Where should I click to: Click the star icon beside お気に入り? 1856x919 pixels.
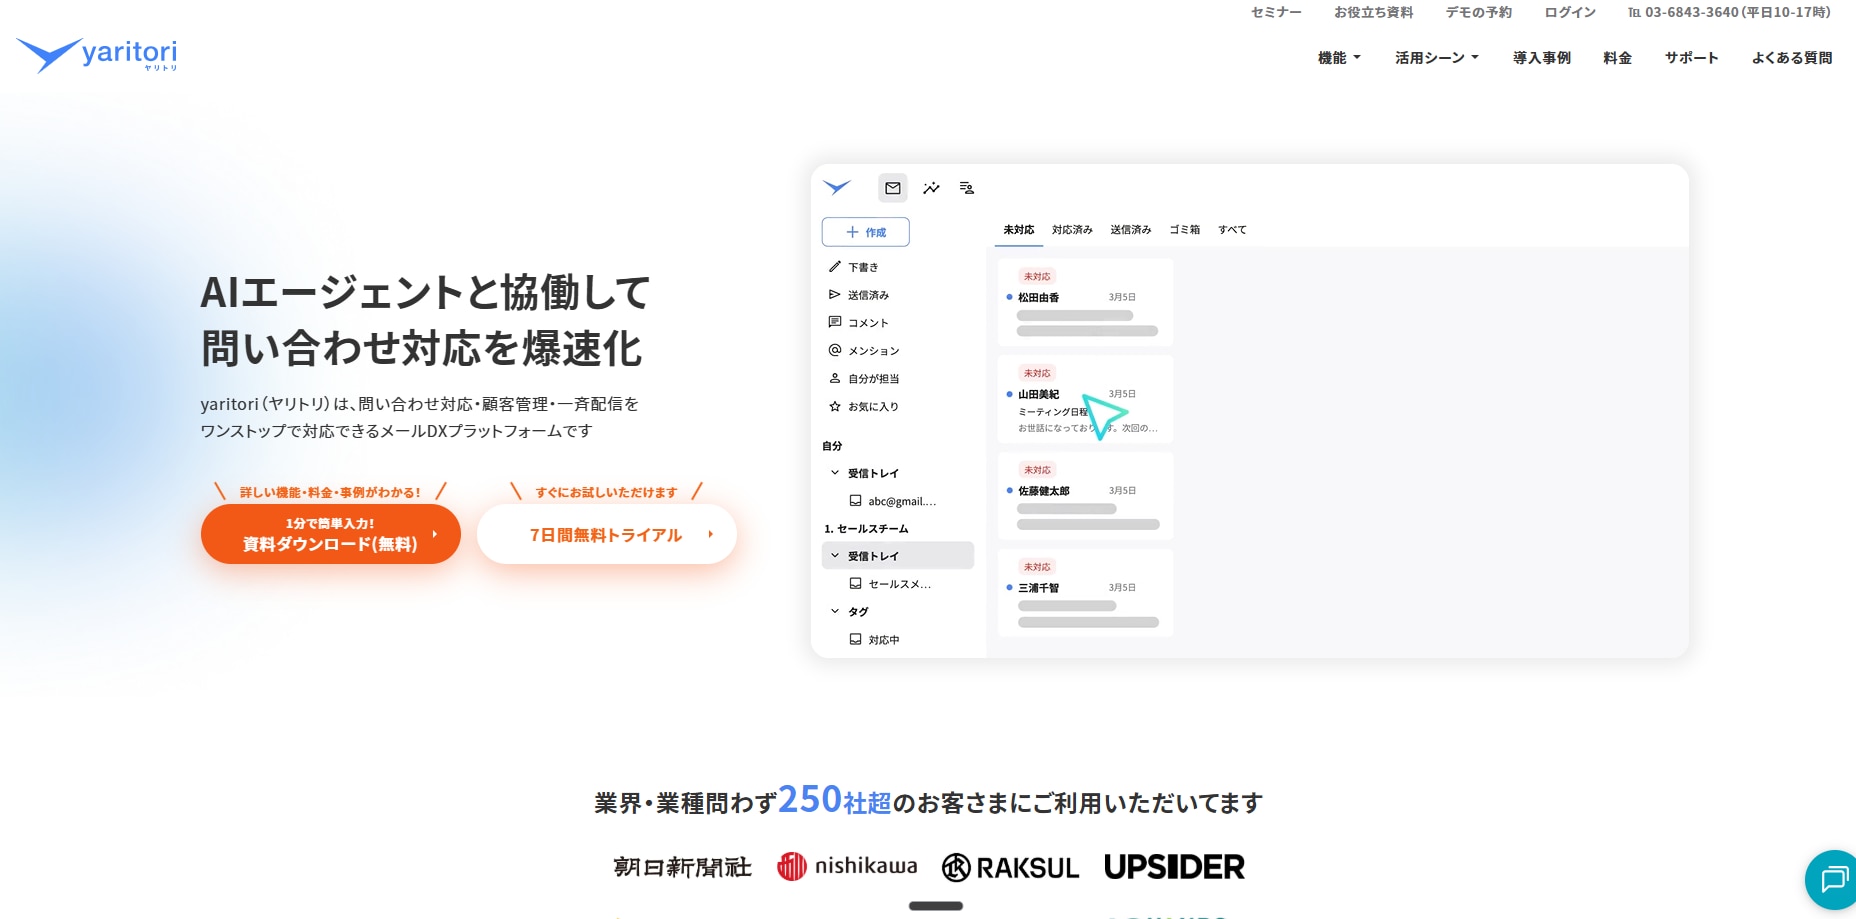coord(835,407)
